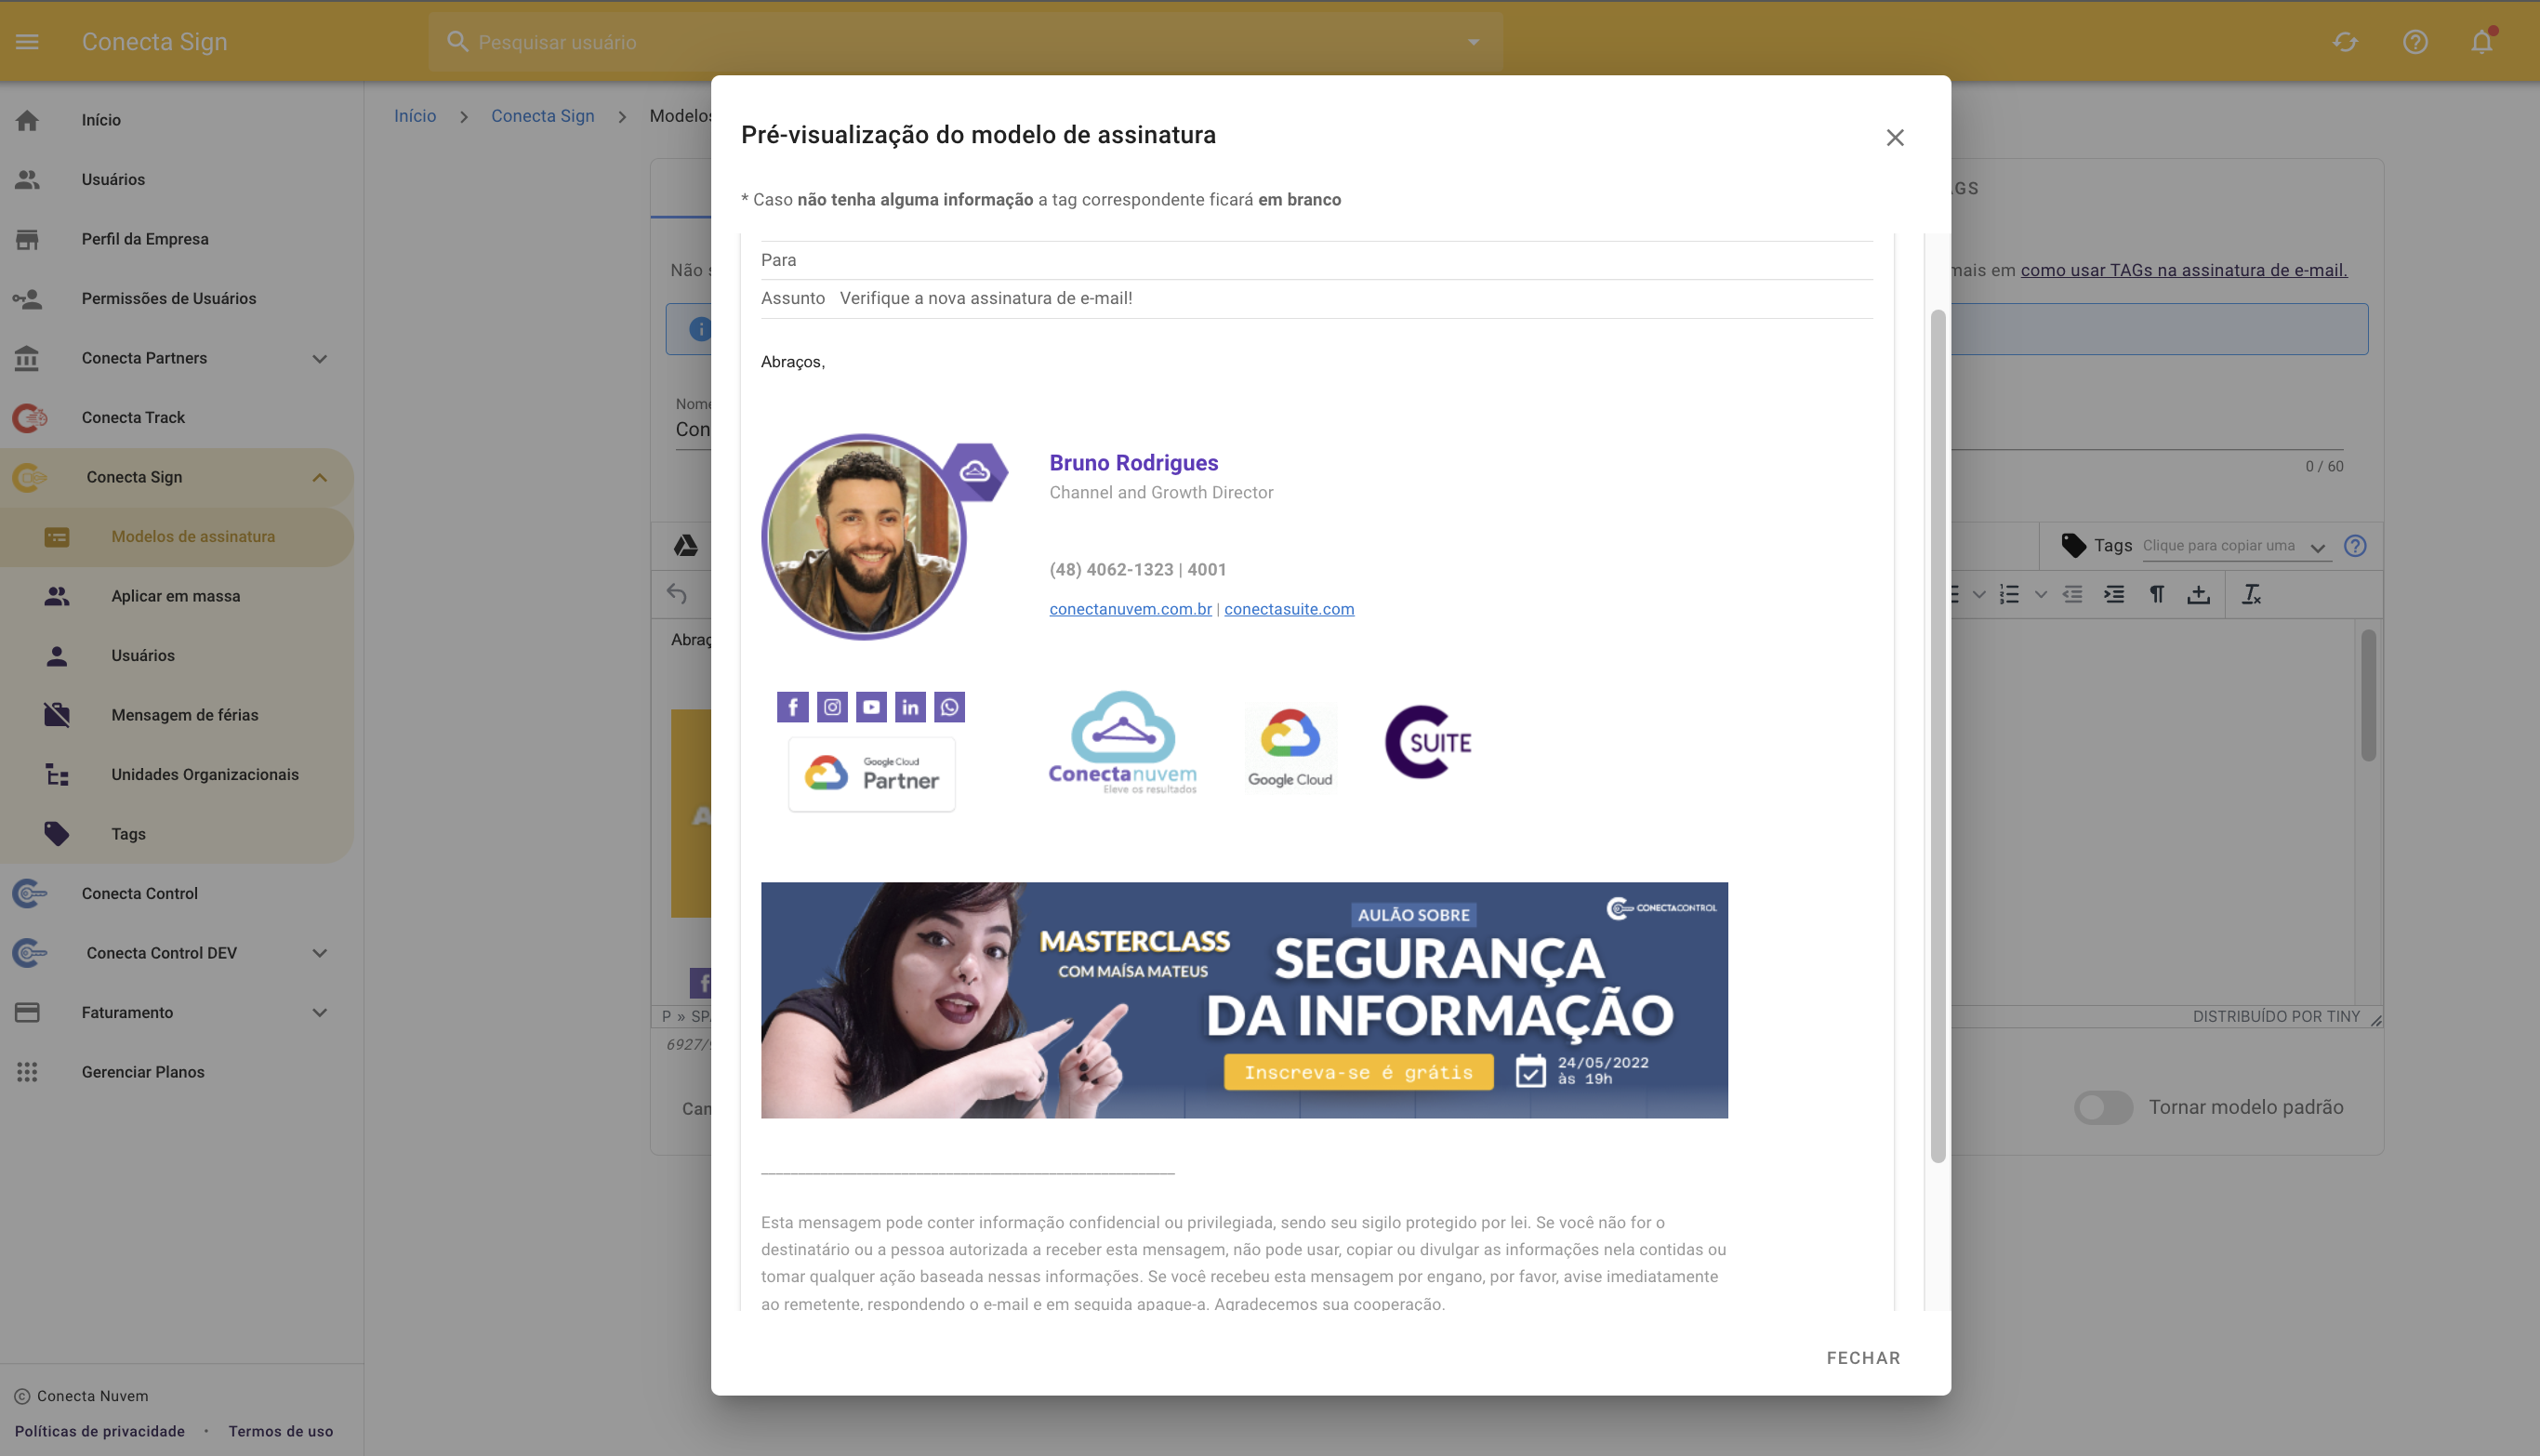Click the Masterclass banner image
This screenshot has height=1456, width=2540.
(x=1243, y=1000)
